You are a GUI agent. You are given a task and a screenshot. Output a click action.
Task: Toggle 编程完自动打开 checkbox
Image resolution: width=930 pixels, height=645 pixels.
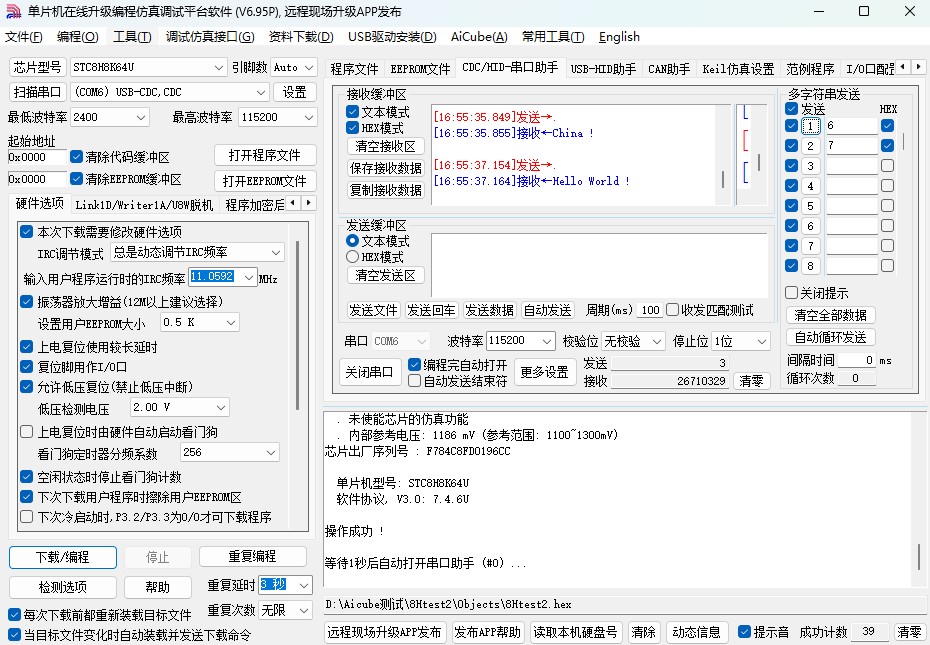point(415,364)
